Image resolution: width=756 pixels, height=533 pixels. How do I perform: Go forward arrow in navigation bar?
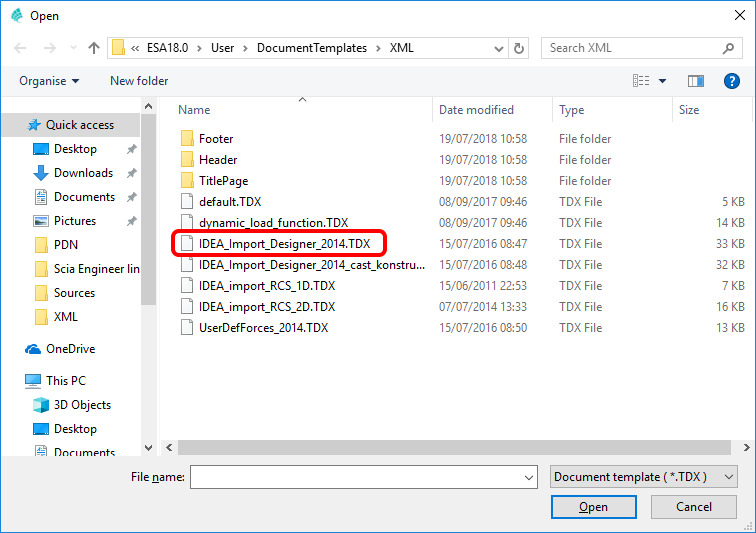(x=49, y=48)
